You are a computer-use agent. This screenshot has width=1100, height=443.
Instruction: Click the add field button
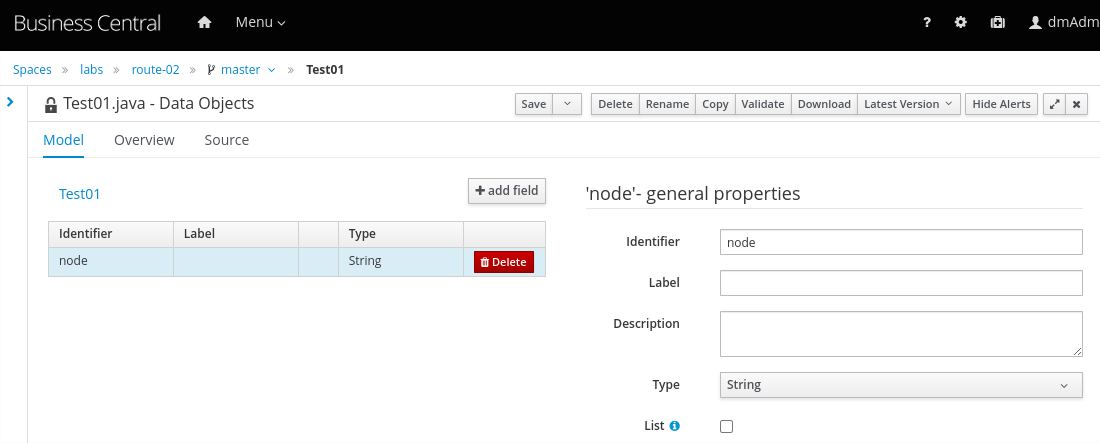(507, 191)
